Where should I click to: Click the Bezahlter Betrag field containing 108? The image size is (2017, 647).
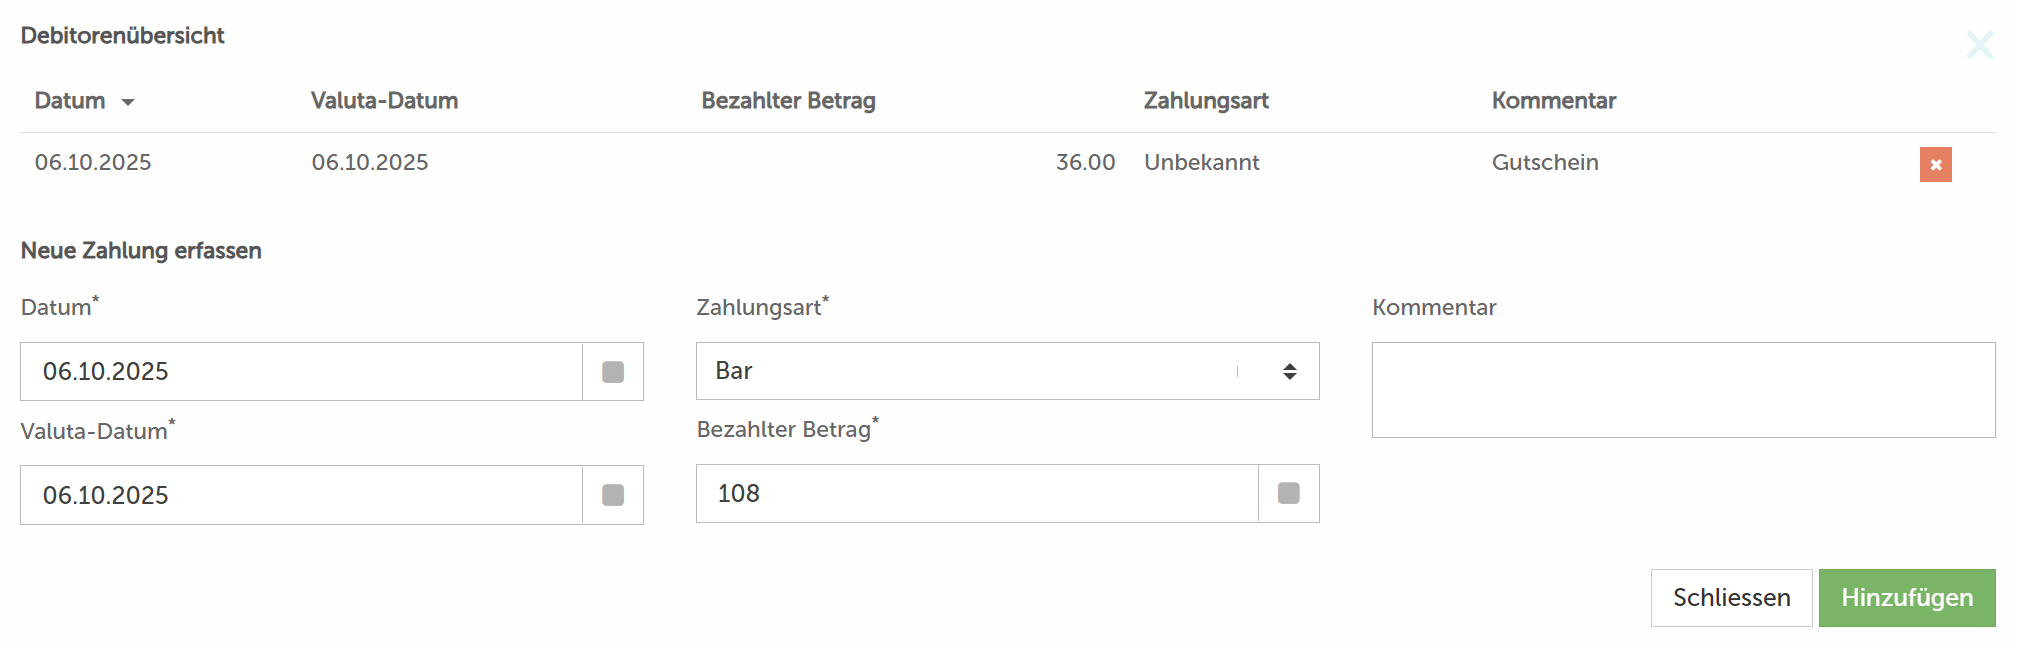click(x=977, y=493)
